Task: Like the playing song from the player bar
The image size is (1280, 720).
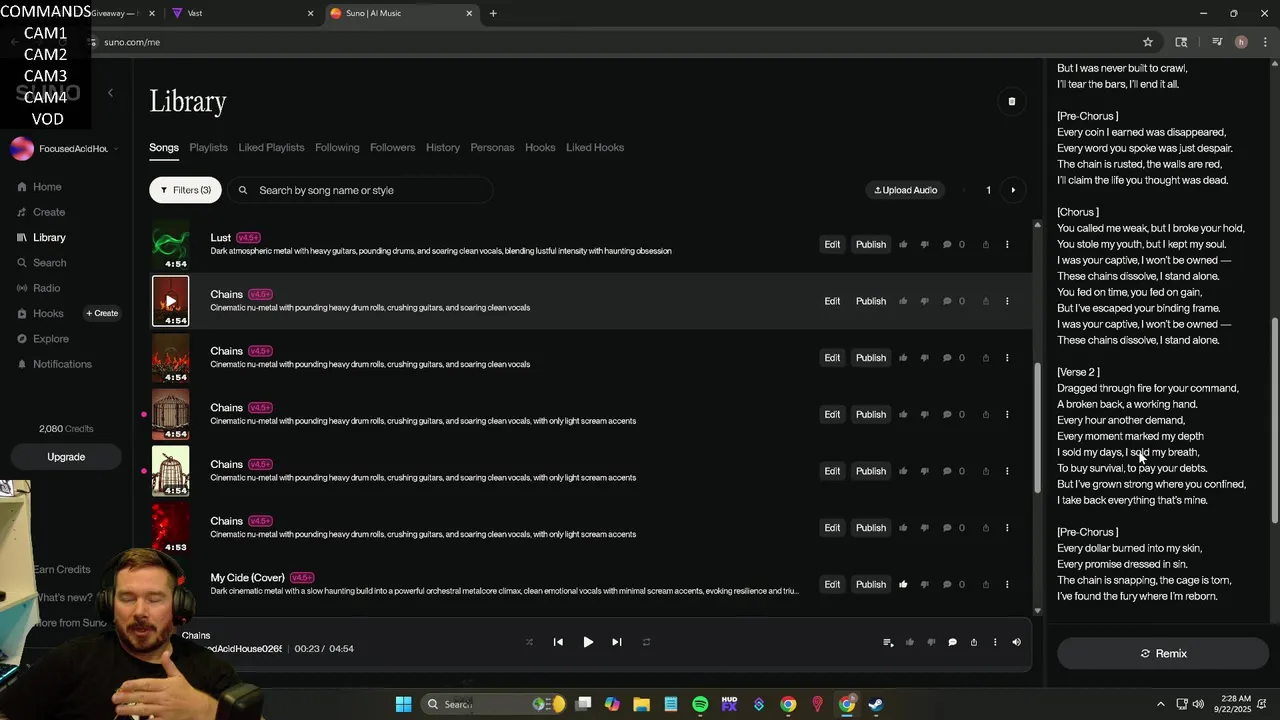Action: (909, 642)
